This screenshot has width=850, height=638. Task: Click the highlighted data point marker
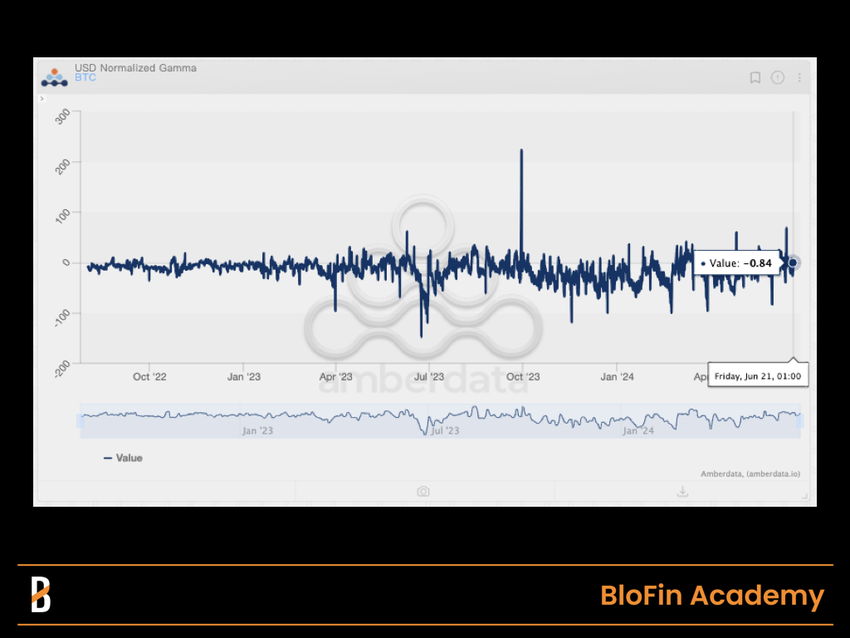coord(793,262)
